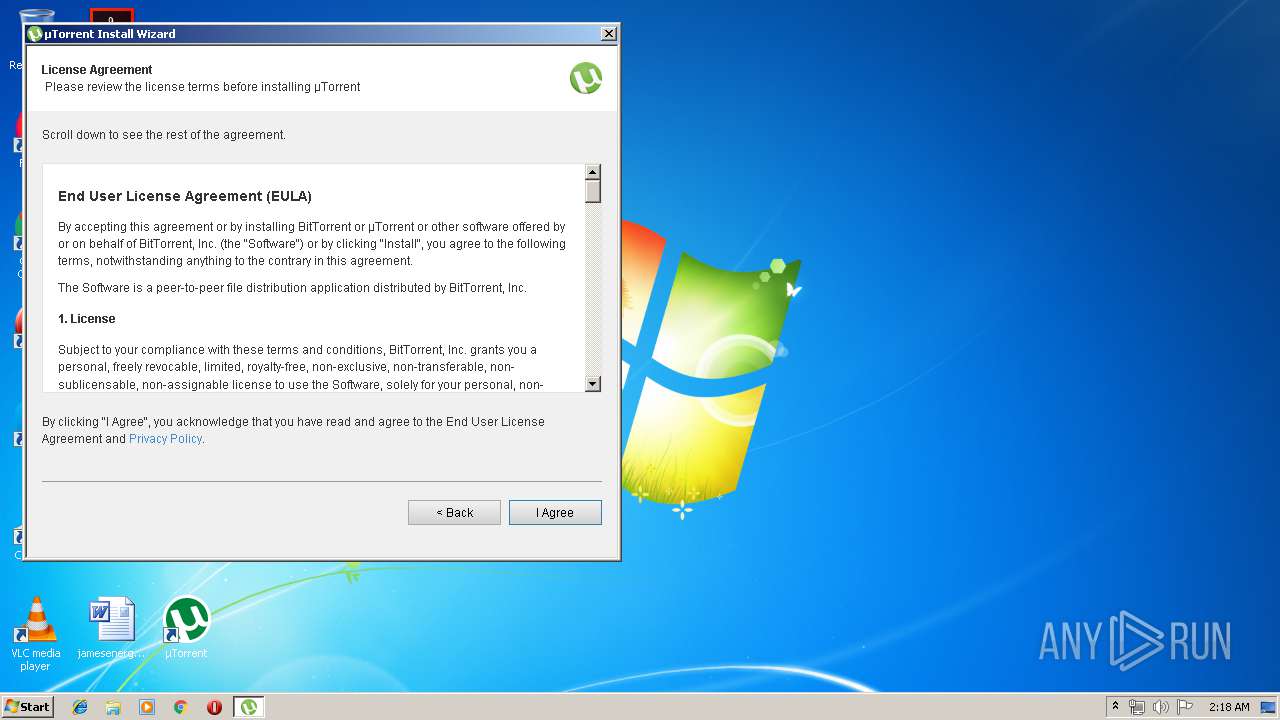Image resolution: width=1280 pixels, height=720 pixels.
Task: Select the VLC media player desktop shortcut
Action: point(35,634)
